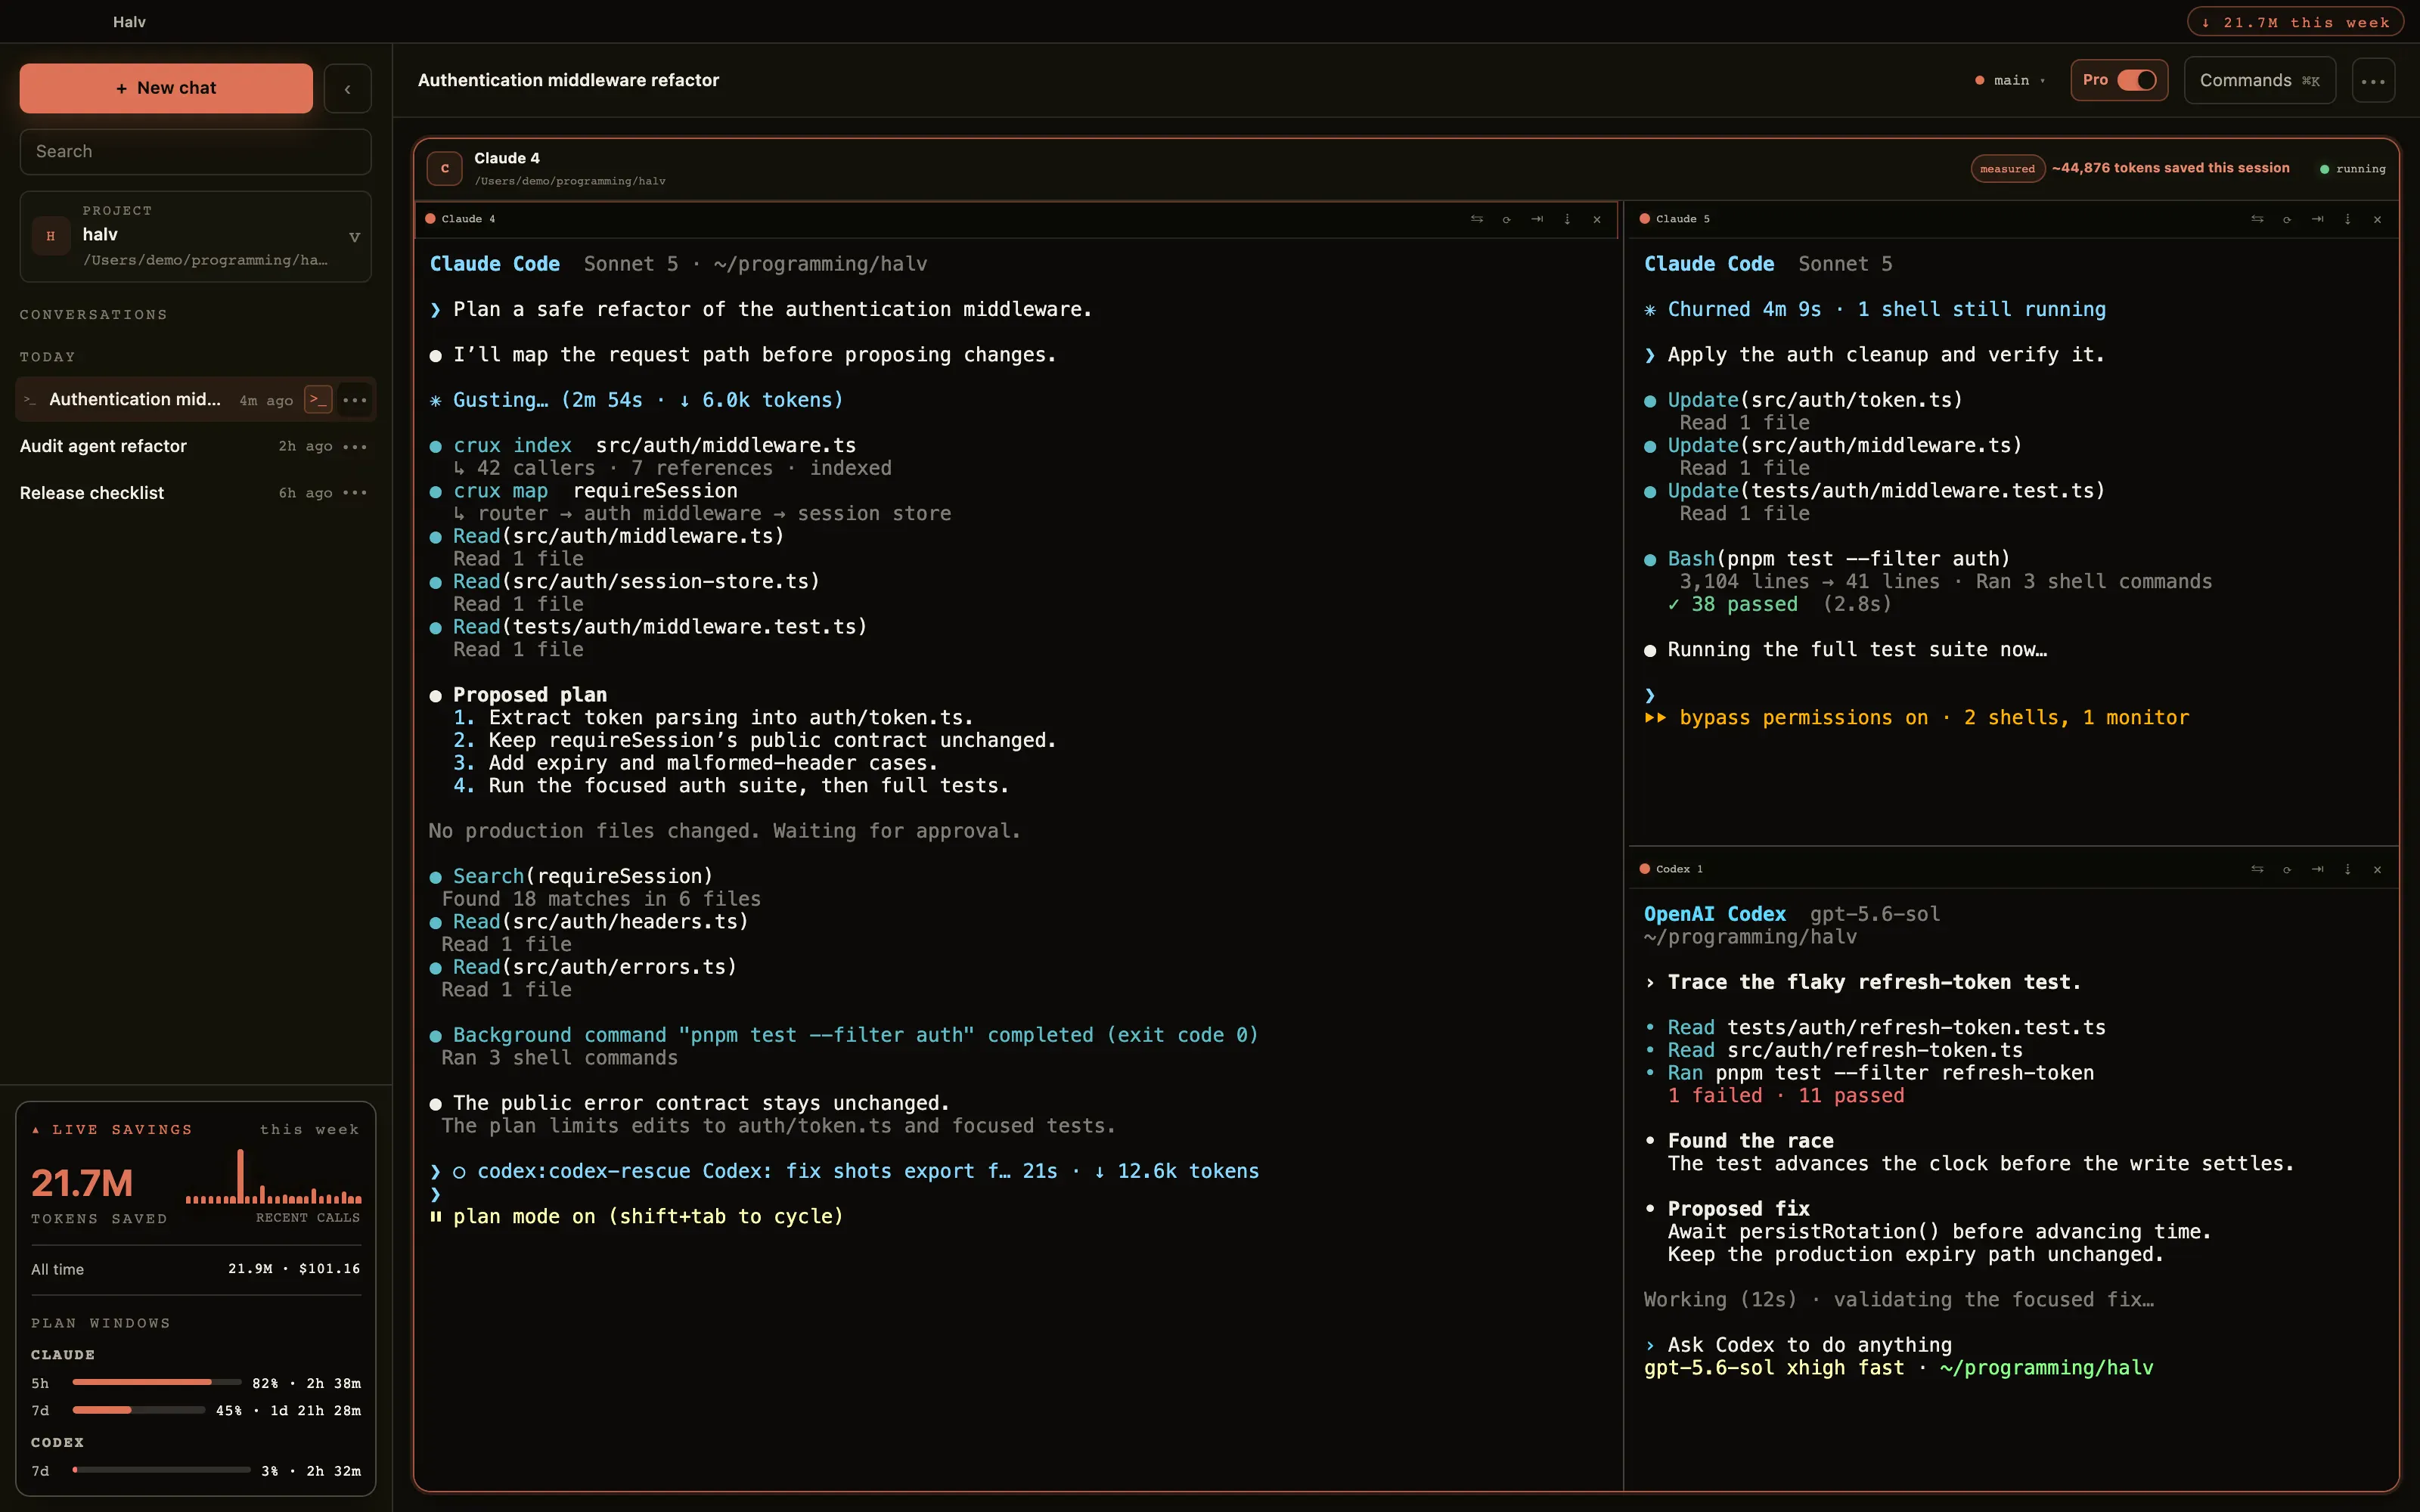
Task: Click the arrow-to-bar icon in Codex 1 pane
Action: [x=2317, y=869]
